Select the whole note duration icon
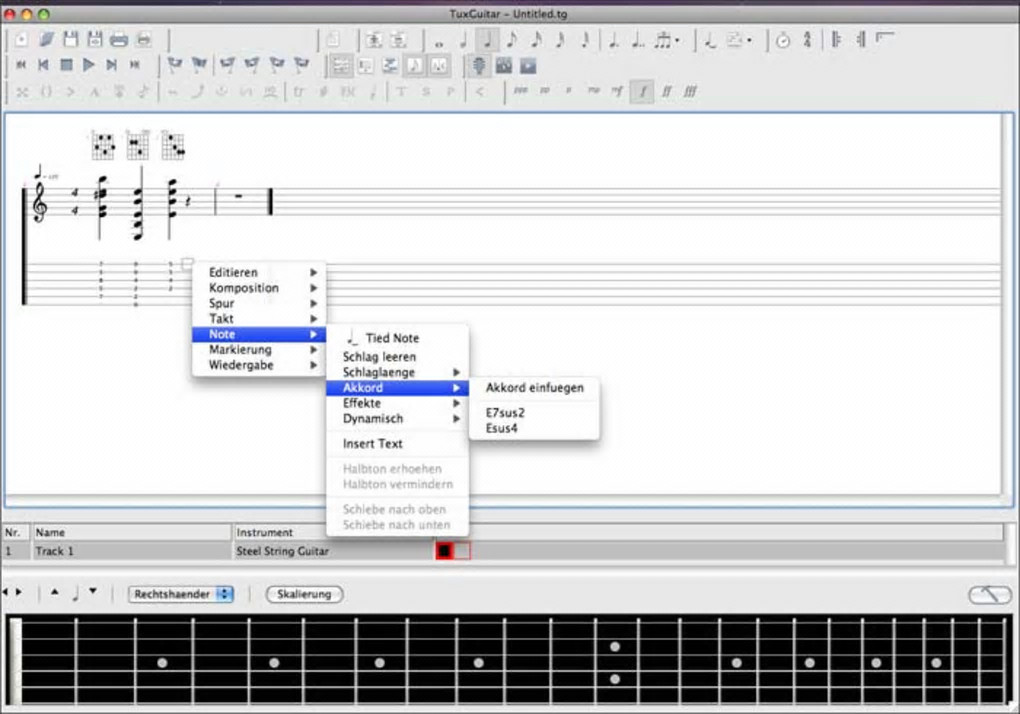This screenshot has height=714, width=1020. 438,41
